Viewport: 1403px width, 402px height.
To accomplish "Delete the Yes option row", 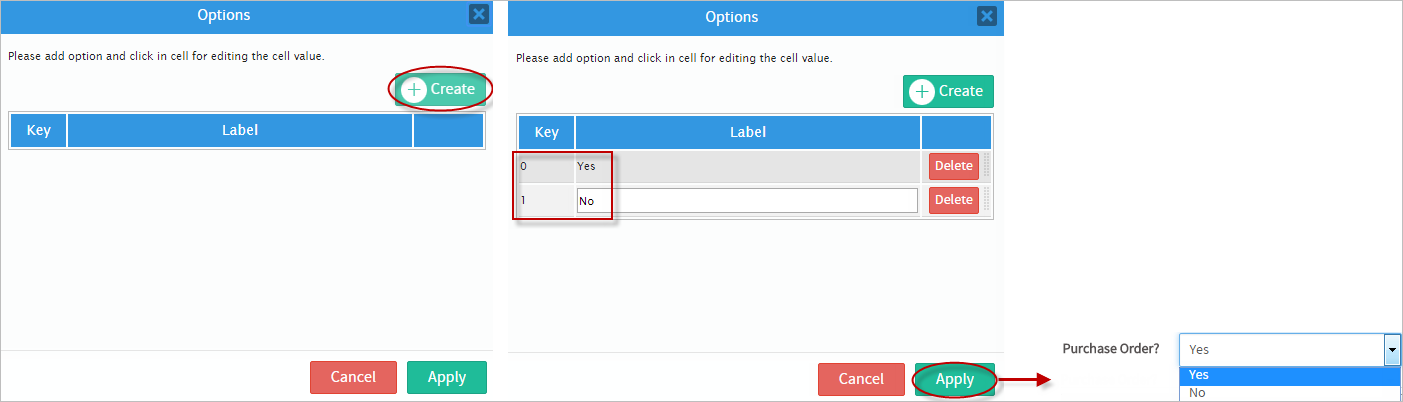I will pyautogui.click(x=953, y=166).
